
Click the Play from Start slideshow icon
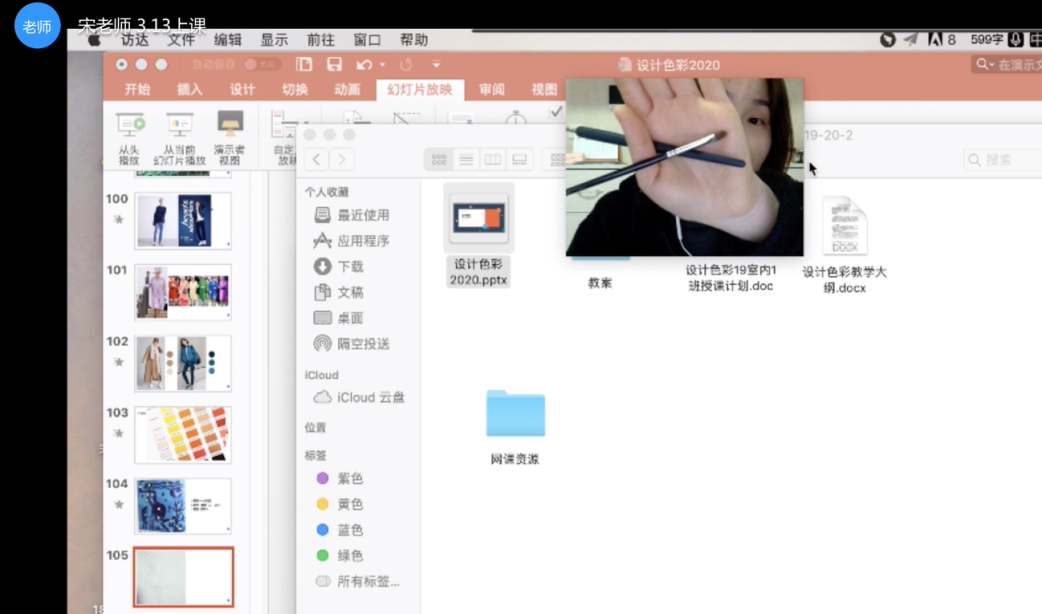(130, 126)
